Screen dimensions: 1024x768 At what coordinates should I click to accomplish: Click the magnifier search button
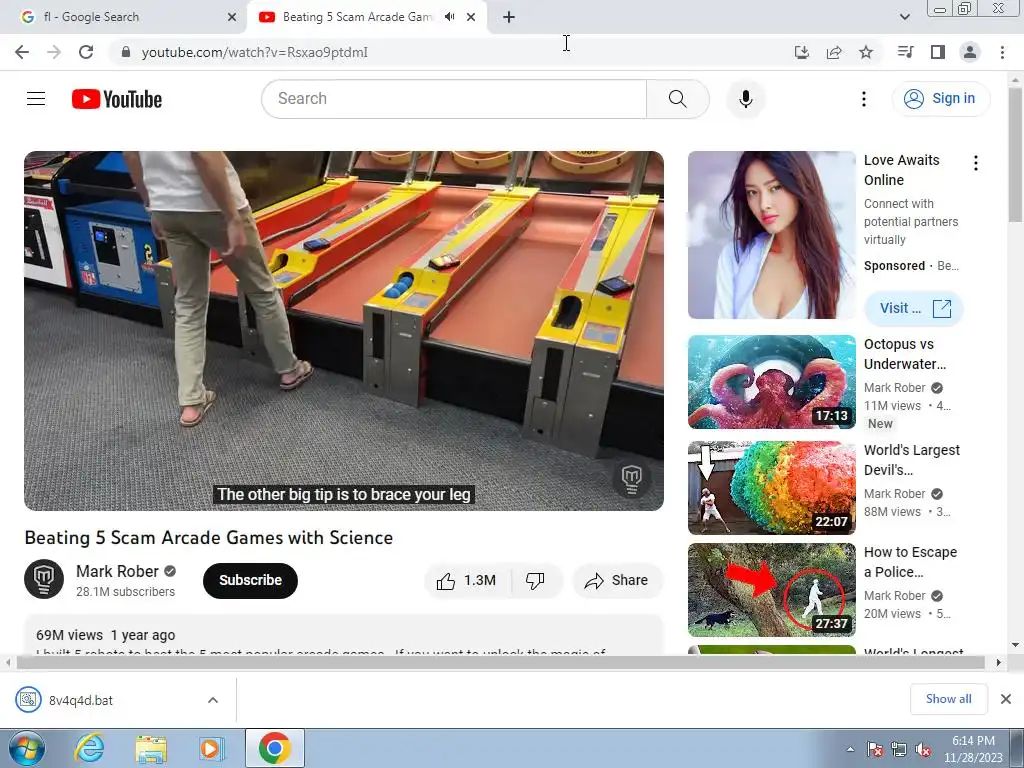click(678, 99)
